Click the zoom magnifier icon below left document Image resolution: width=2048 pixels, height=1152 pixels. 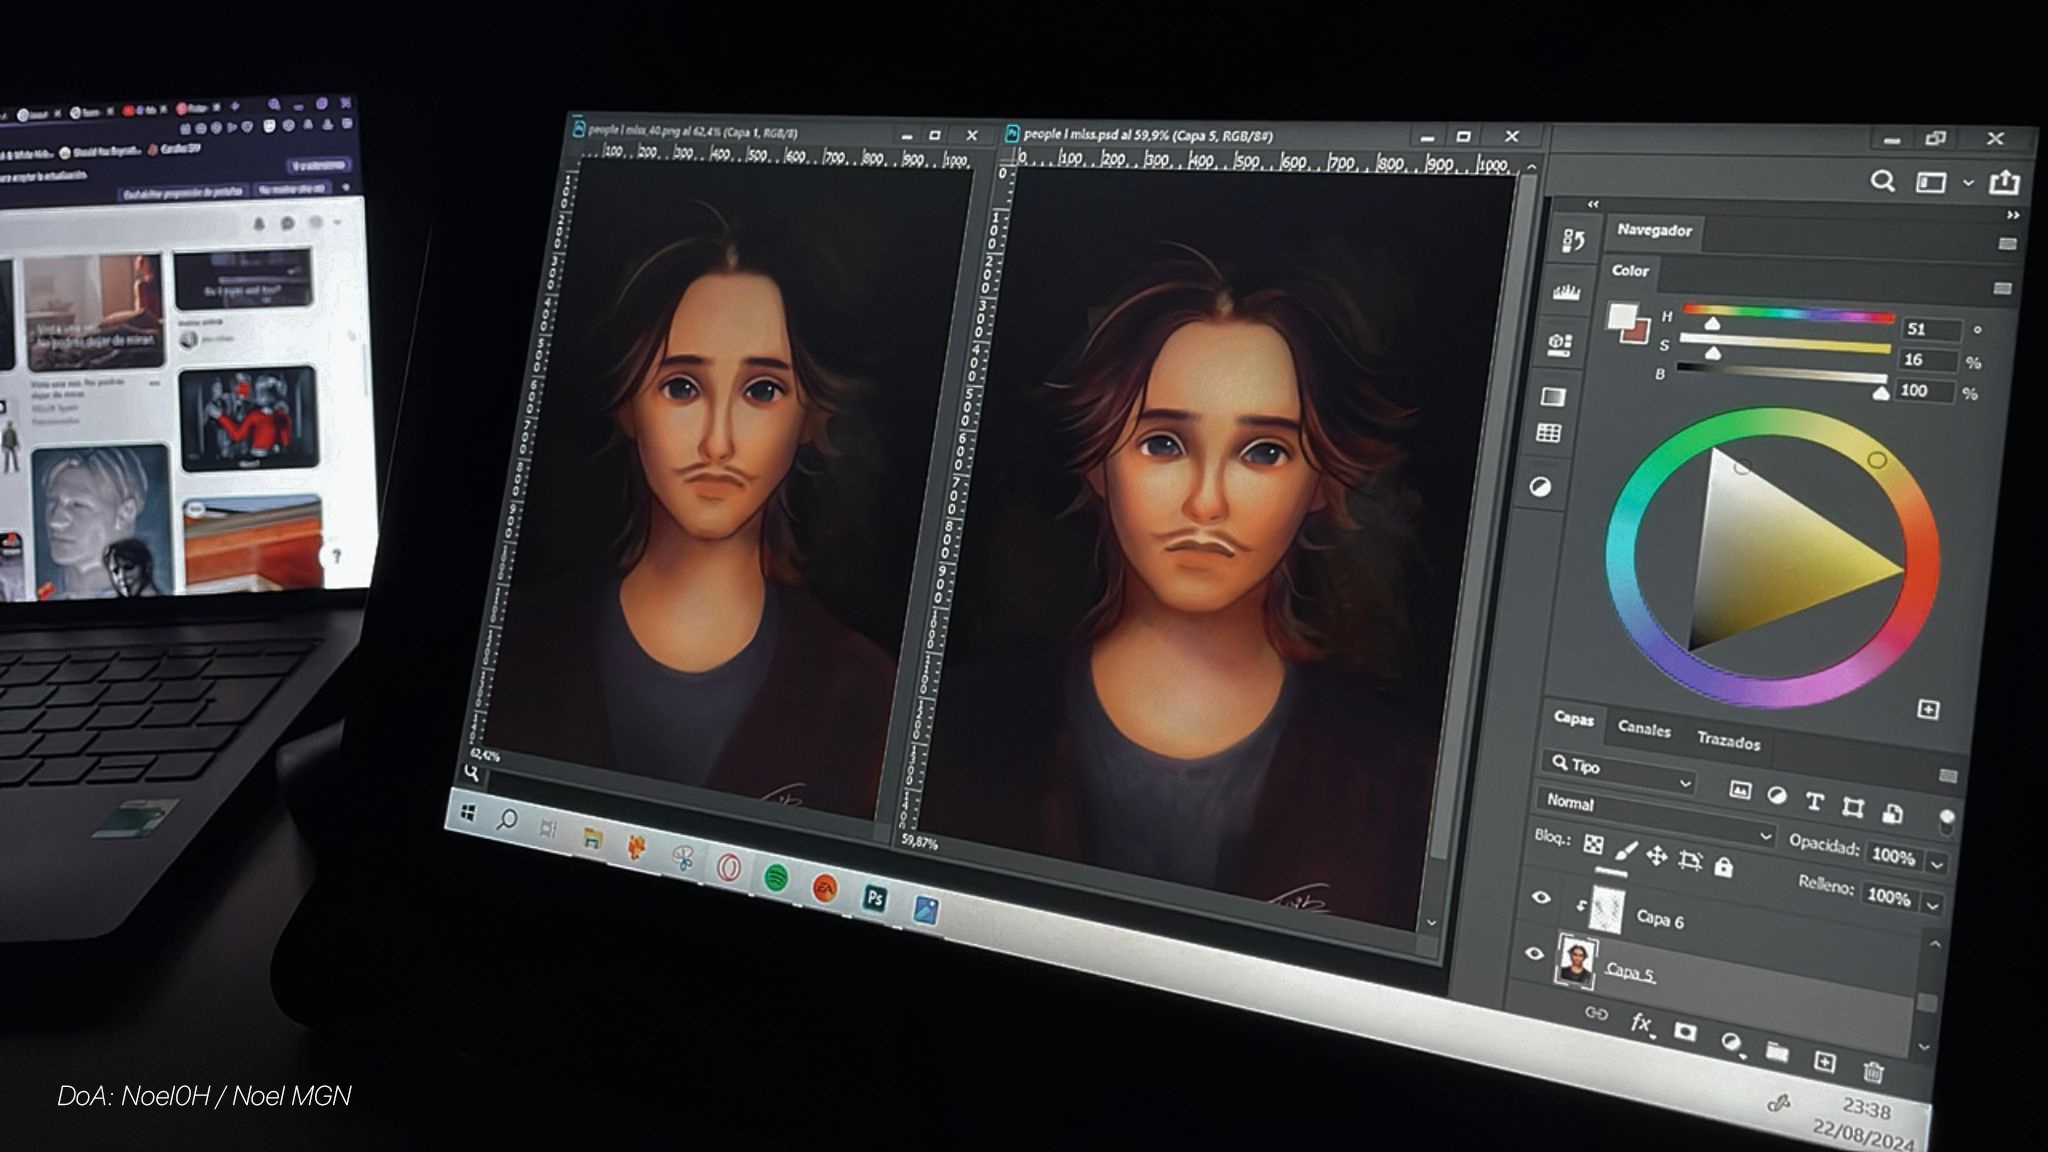[x=471, y=772]
